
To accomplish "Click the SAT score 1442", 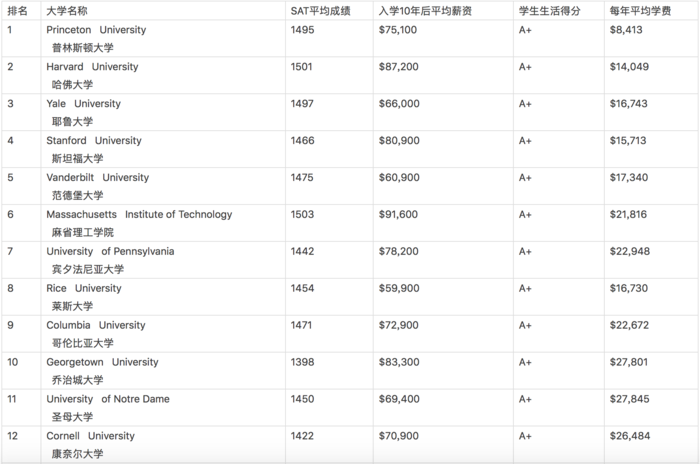I will (x=302, y=251).
